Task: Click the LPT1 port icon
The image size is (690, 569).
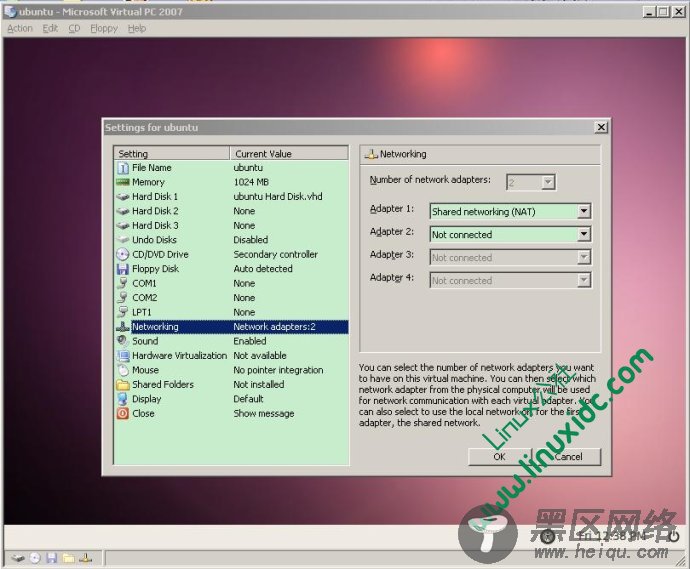Action: click(x=123, y=312)
